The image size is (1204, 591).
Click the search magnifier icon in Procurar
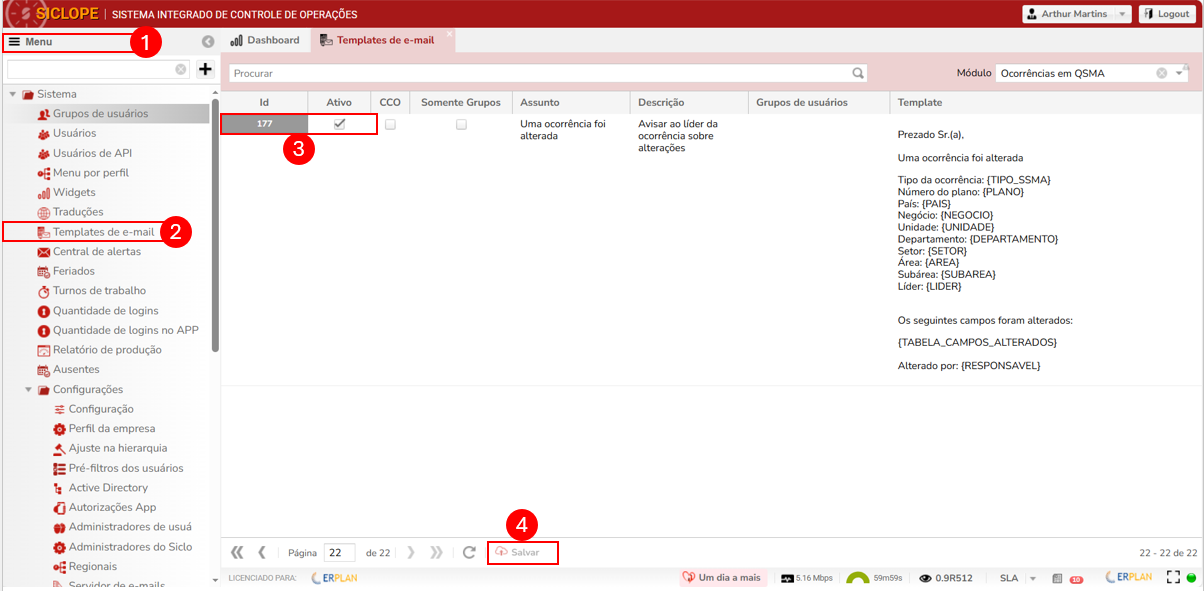click(858, 73)
